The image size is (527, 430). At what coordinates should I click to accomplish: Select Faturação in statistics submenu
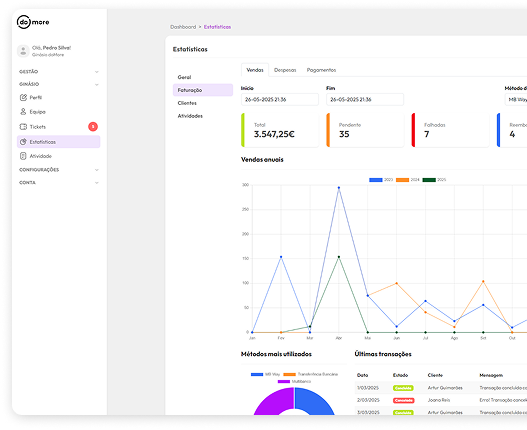[x=203, y=90]
